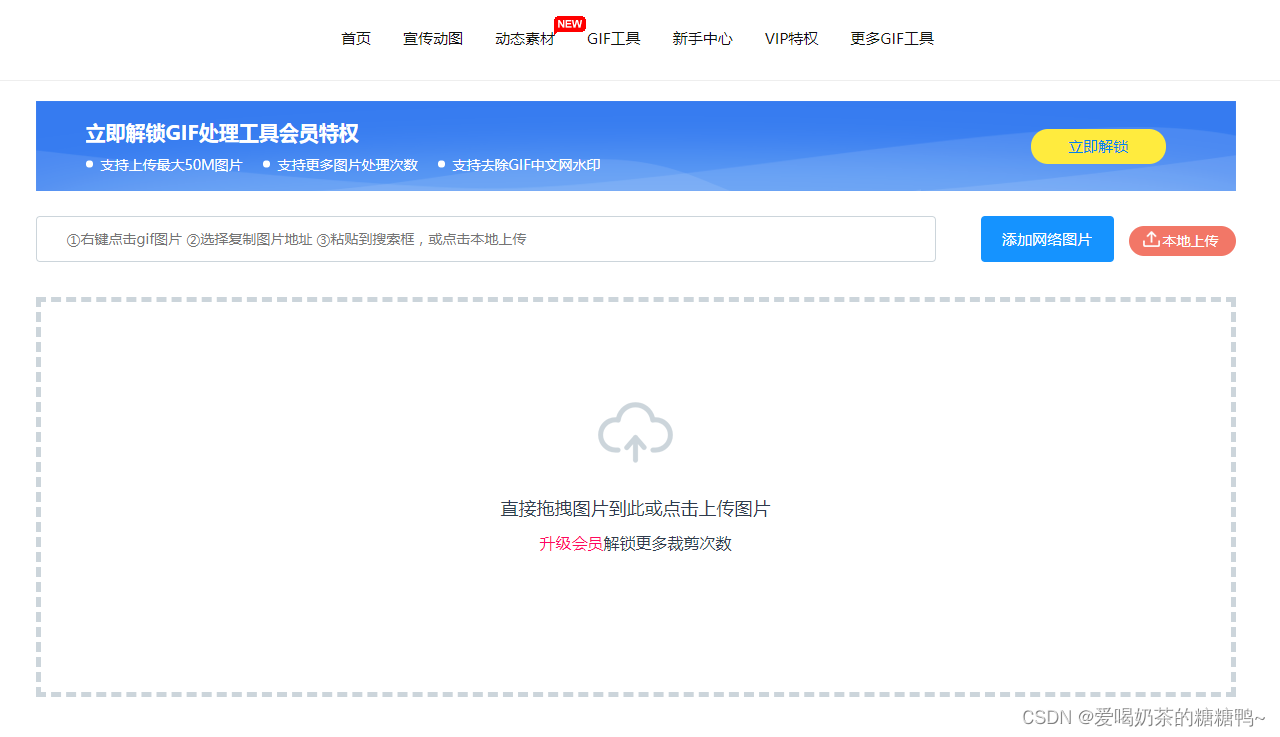The width and height of the screenshot is (1280, 737).
Task: Open 新手中心 menu item
Action: click(702, 39)
